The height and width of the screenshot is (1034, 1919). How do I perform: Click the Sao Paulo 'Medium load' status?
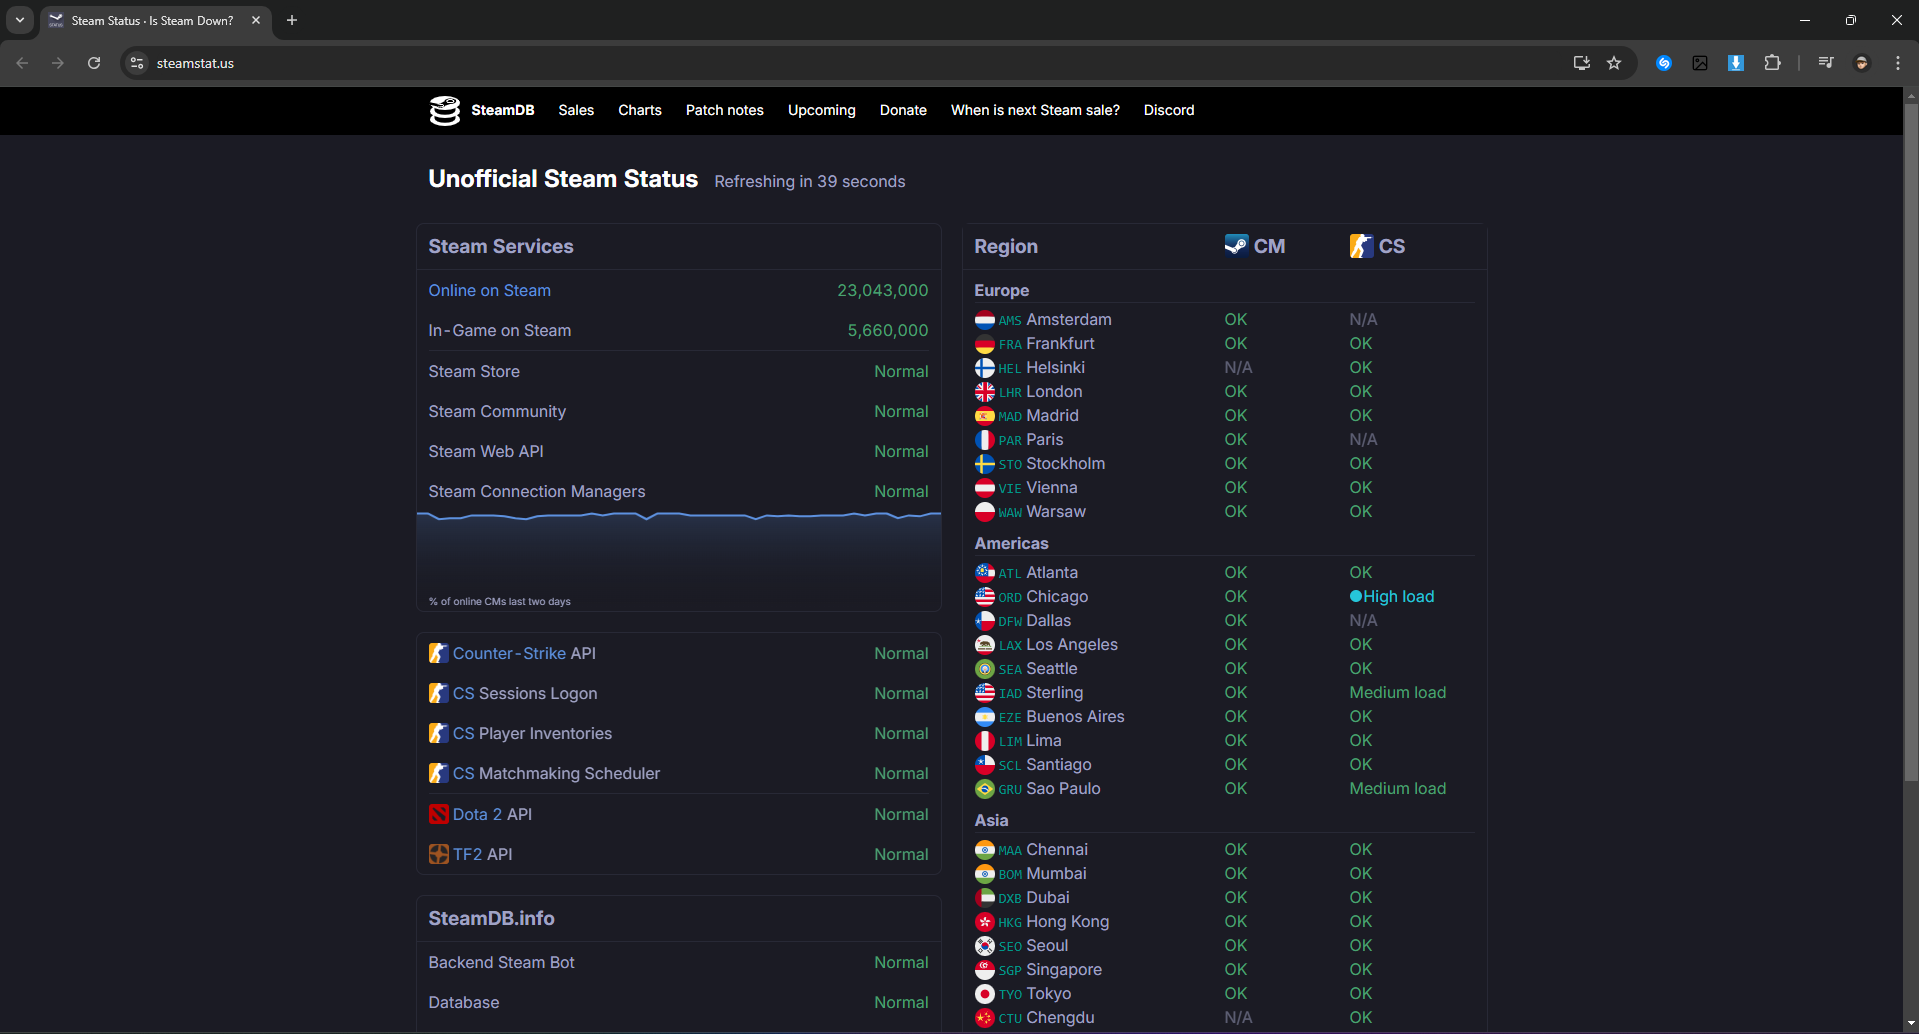1398,789
